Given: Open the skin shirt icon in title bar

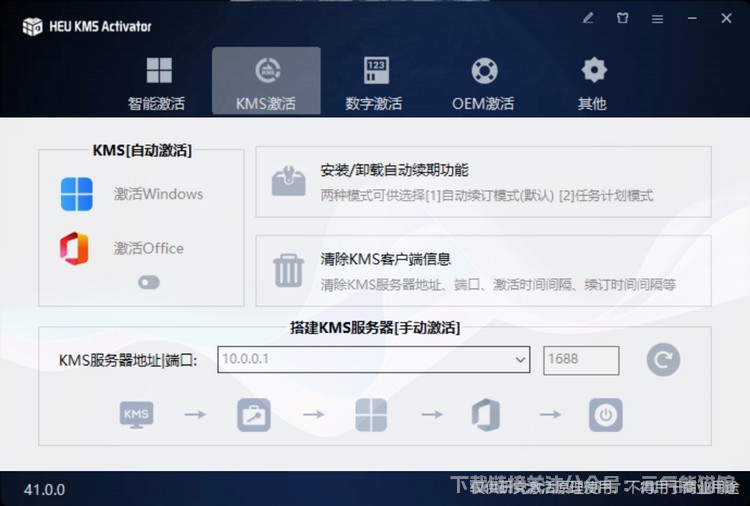Looking at the screenshot, I should click(623, 18).
